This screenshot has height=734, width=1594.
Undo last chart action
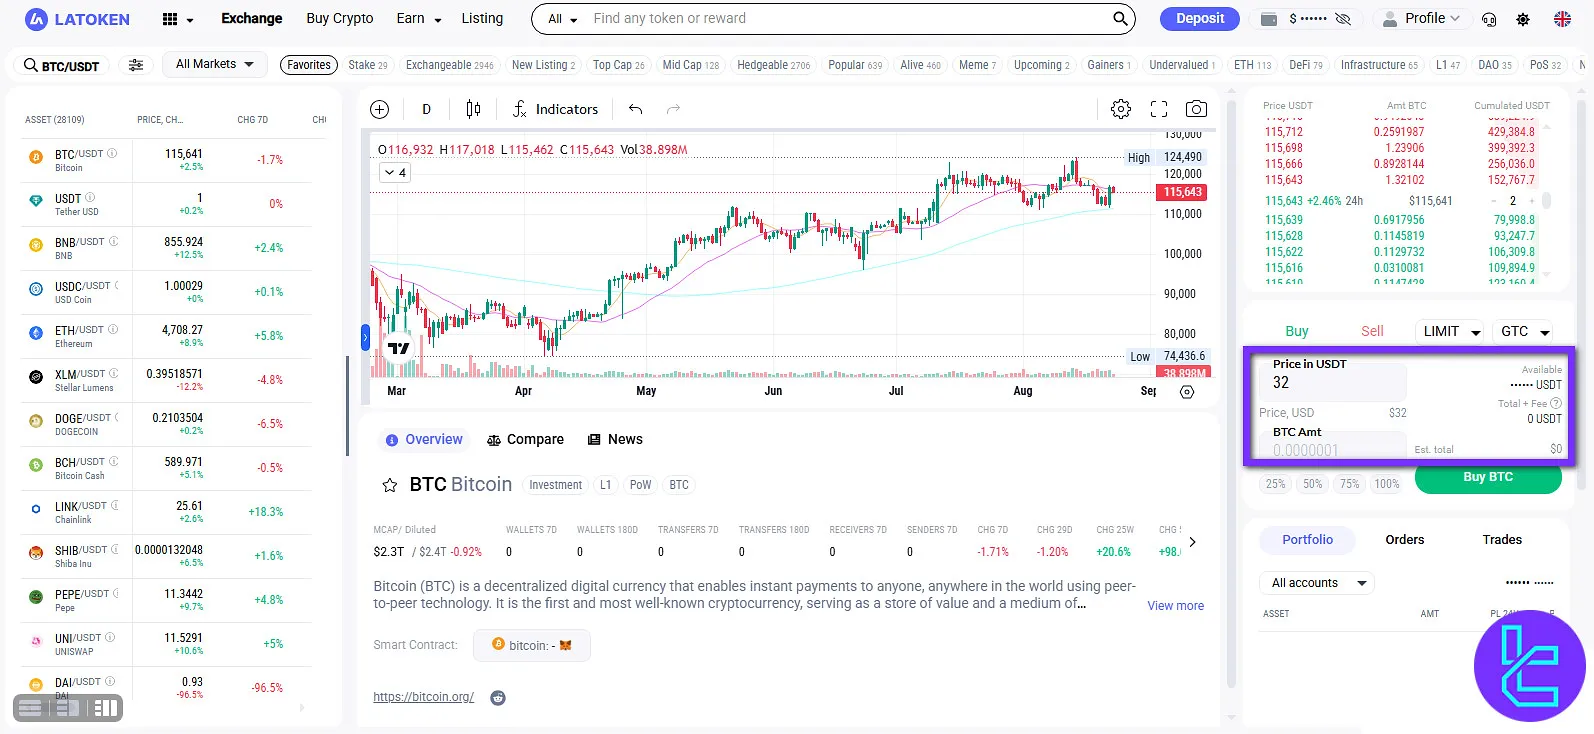click(635, 109)
